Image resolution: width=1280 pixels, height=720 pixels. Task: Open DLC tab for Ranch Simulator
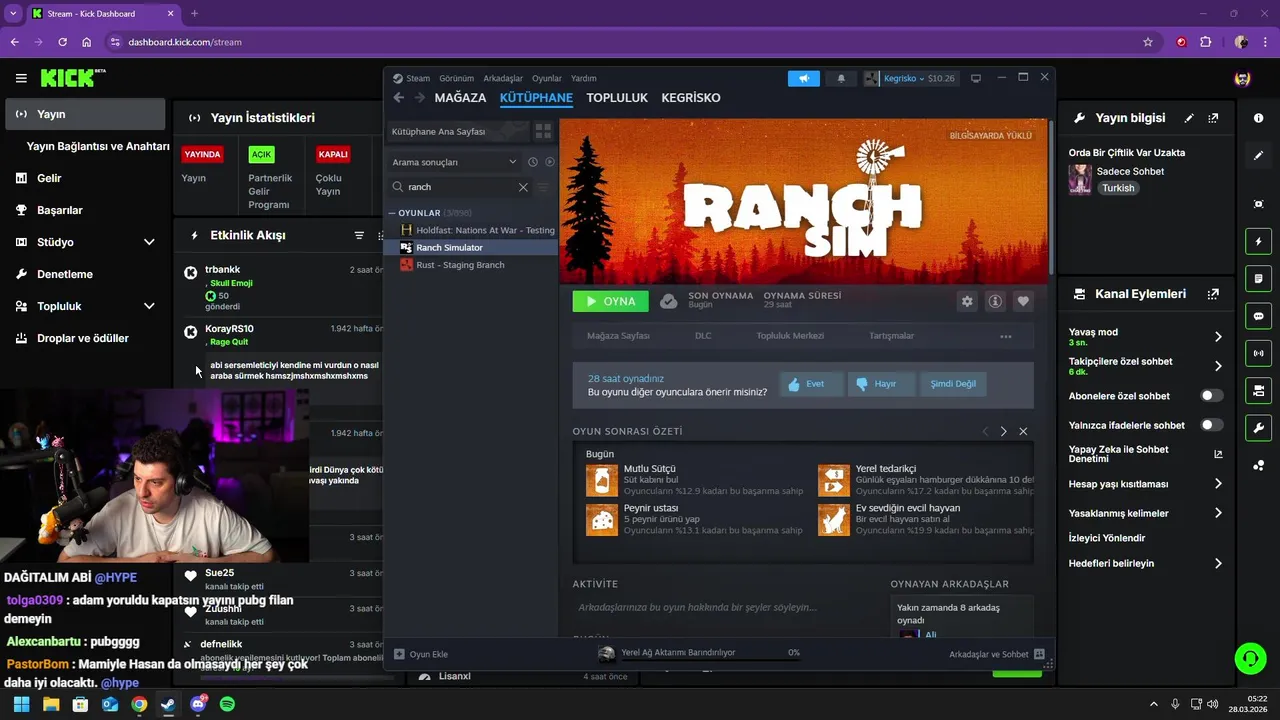point(703,336)
